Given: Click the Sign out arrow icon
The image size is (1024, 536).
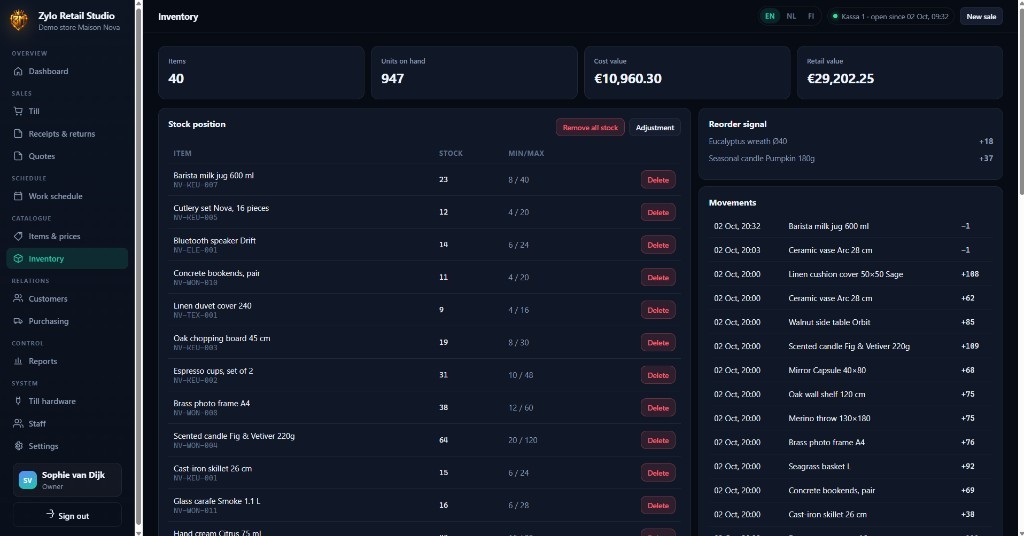Looking at the screenshot, I should coord(50,514).
